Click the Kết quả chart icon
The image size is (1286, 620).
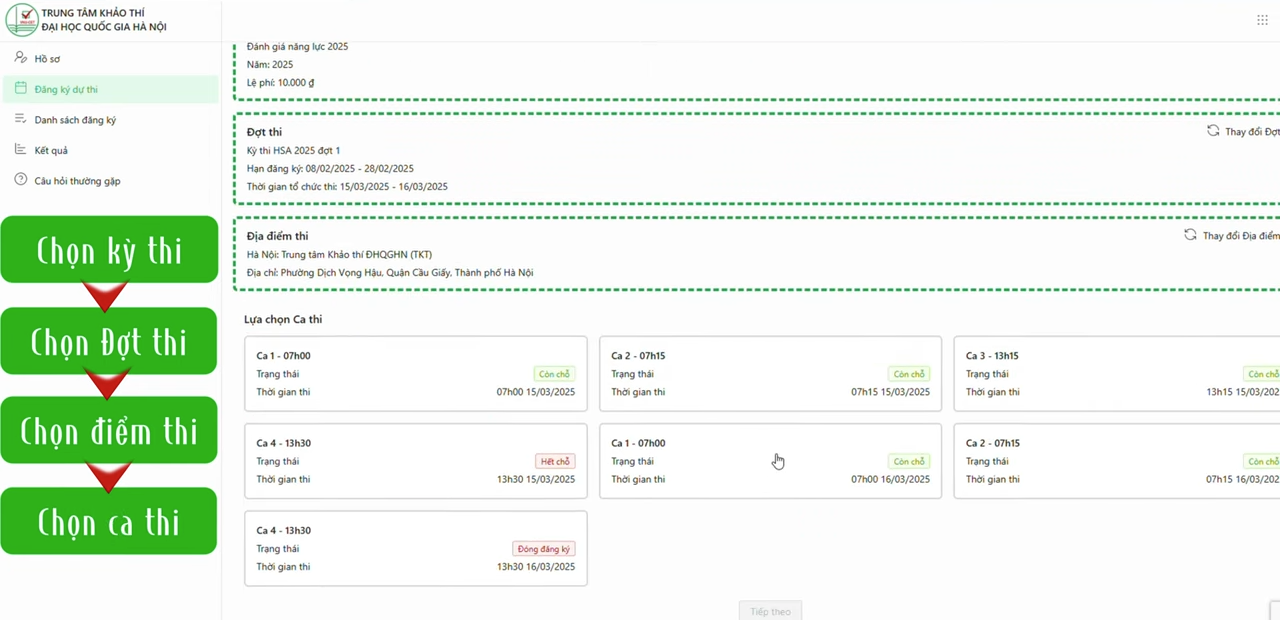point(21,150)
